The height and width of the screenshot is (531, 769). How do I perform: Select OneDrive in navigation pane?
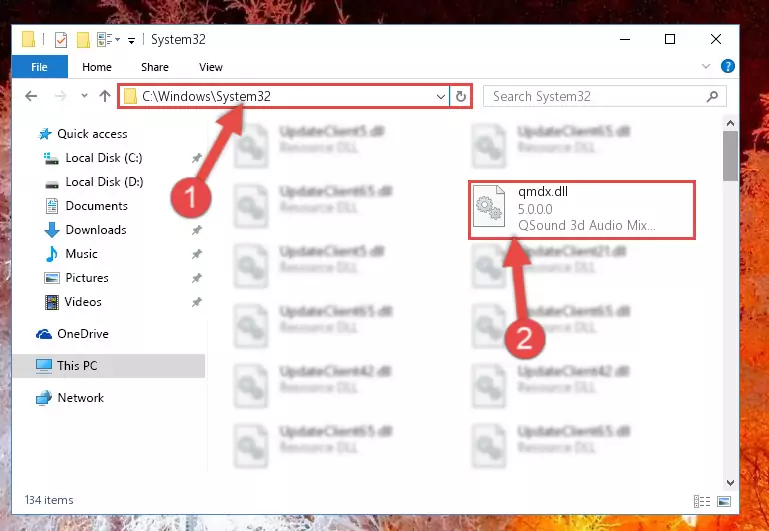tap(82, 334)
